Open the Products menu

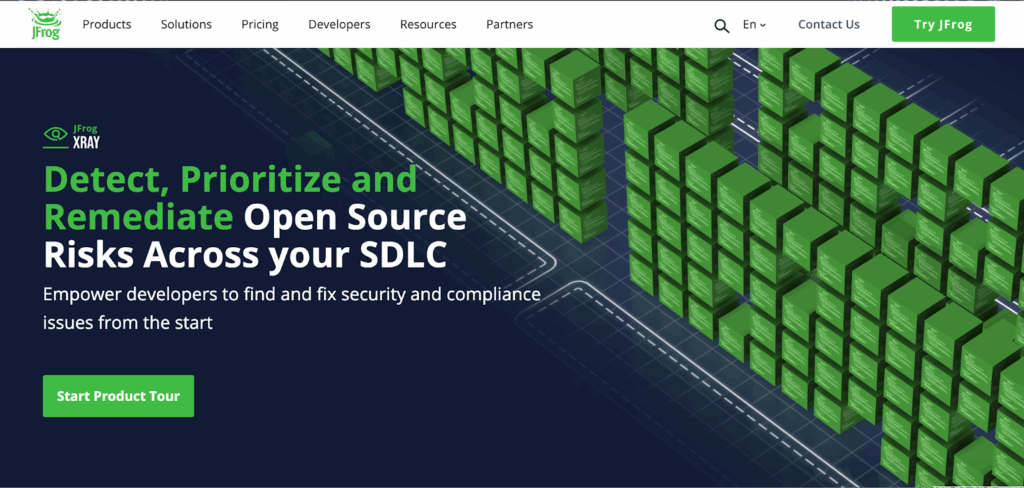coord(106,24)
